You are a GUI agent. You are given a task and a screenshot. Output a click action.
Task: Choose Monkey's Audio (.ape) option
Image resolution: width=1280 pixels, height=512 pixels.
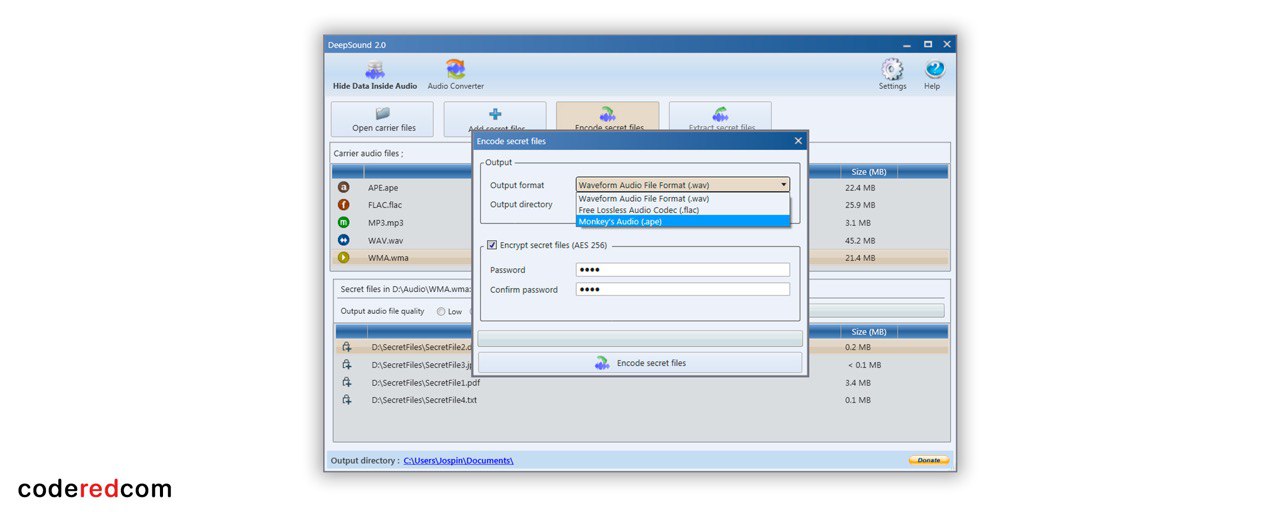click(683, 221)
